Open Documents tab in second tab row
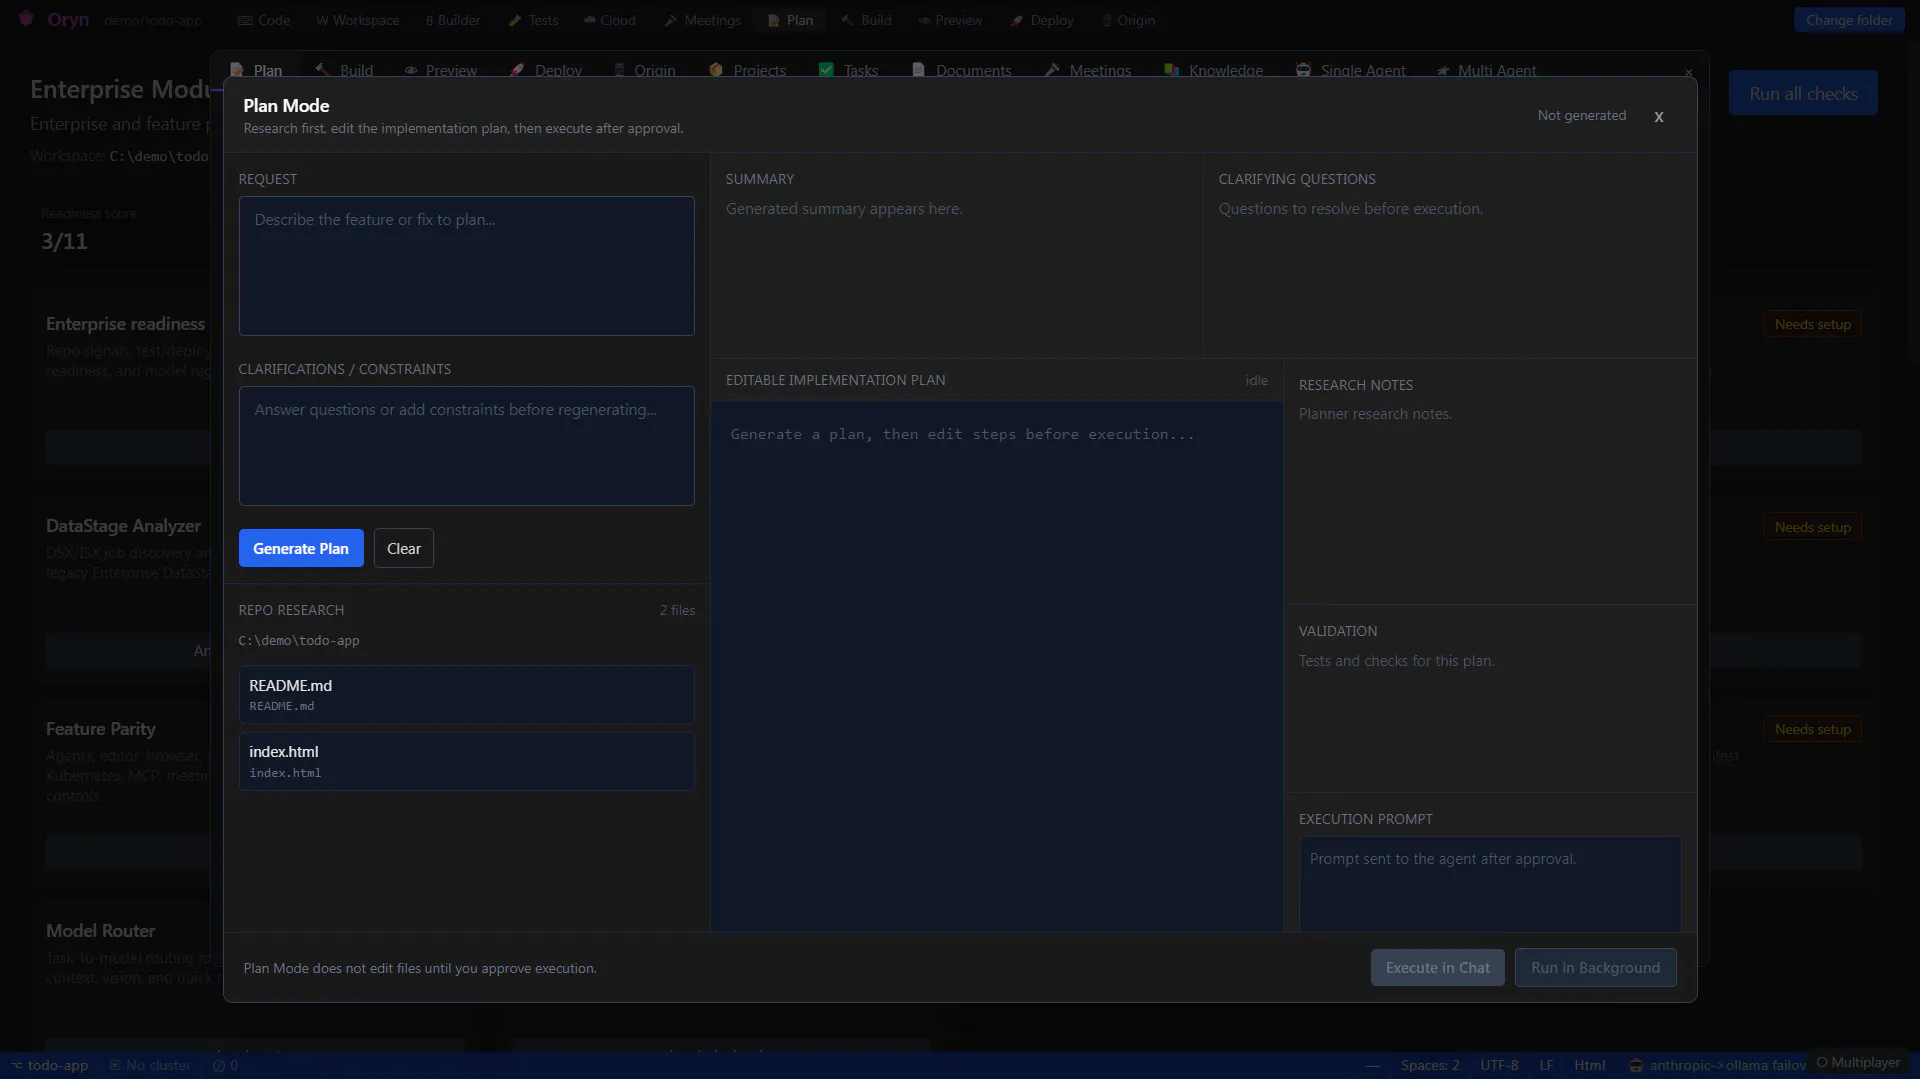The height and width of the screenshot is (1079, 1920). (961, 70)
